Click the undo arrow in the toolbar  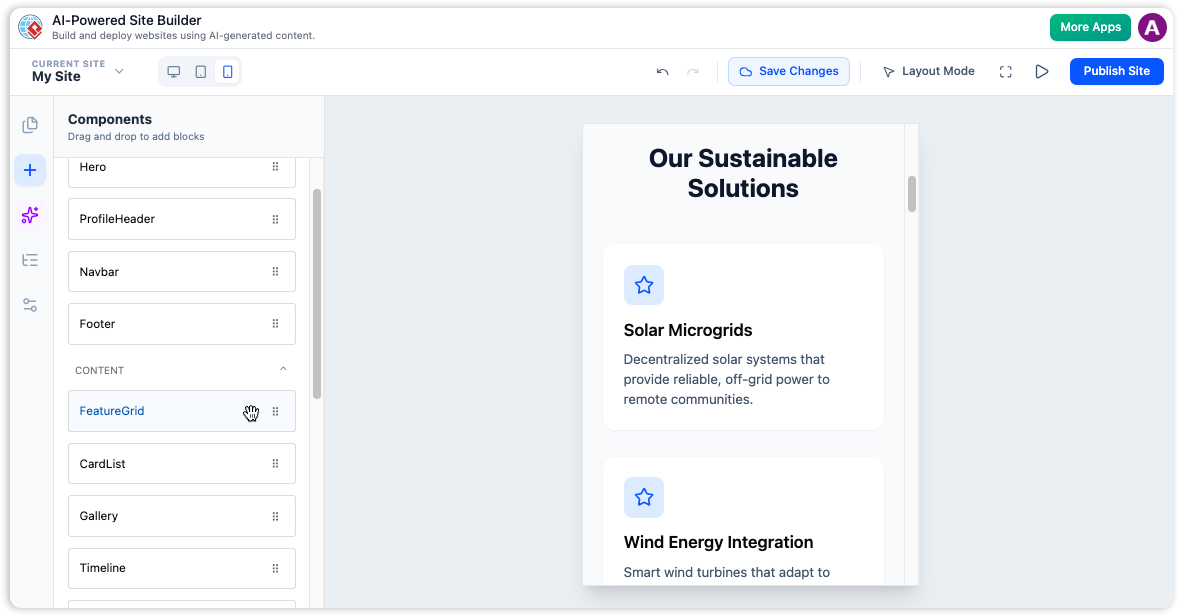pyautogui.click(x=663, y=71)
